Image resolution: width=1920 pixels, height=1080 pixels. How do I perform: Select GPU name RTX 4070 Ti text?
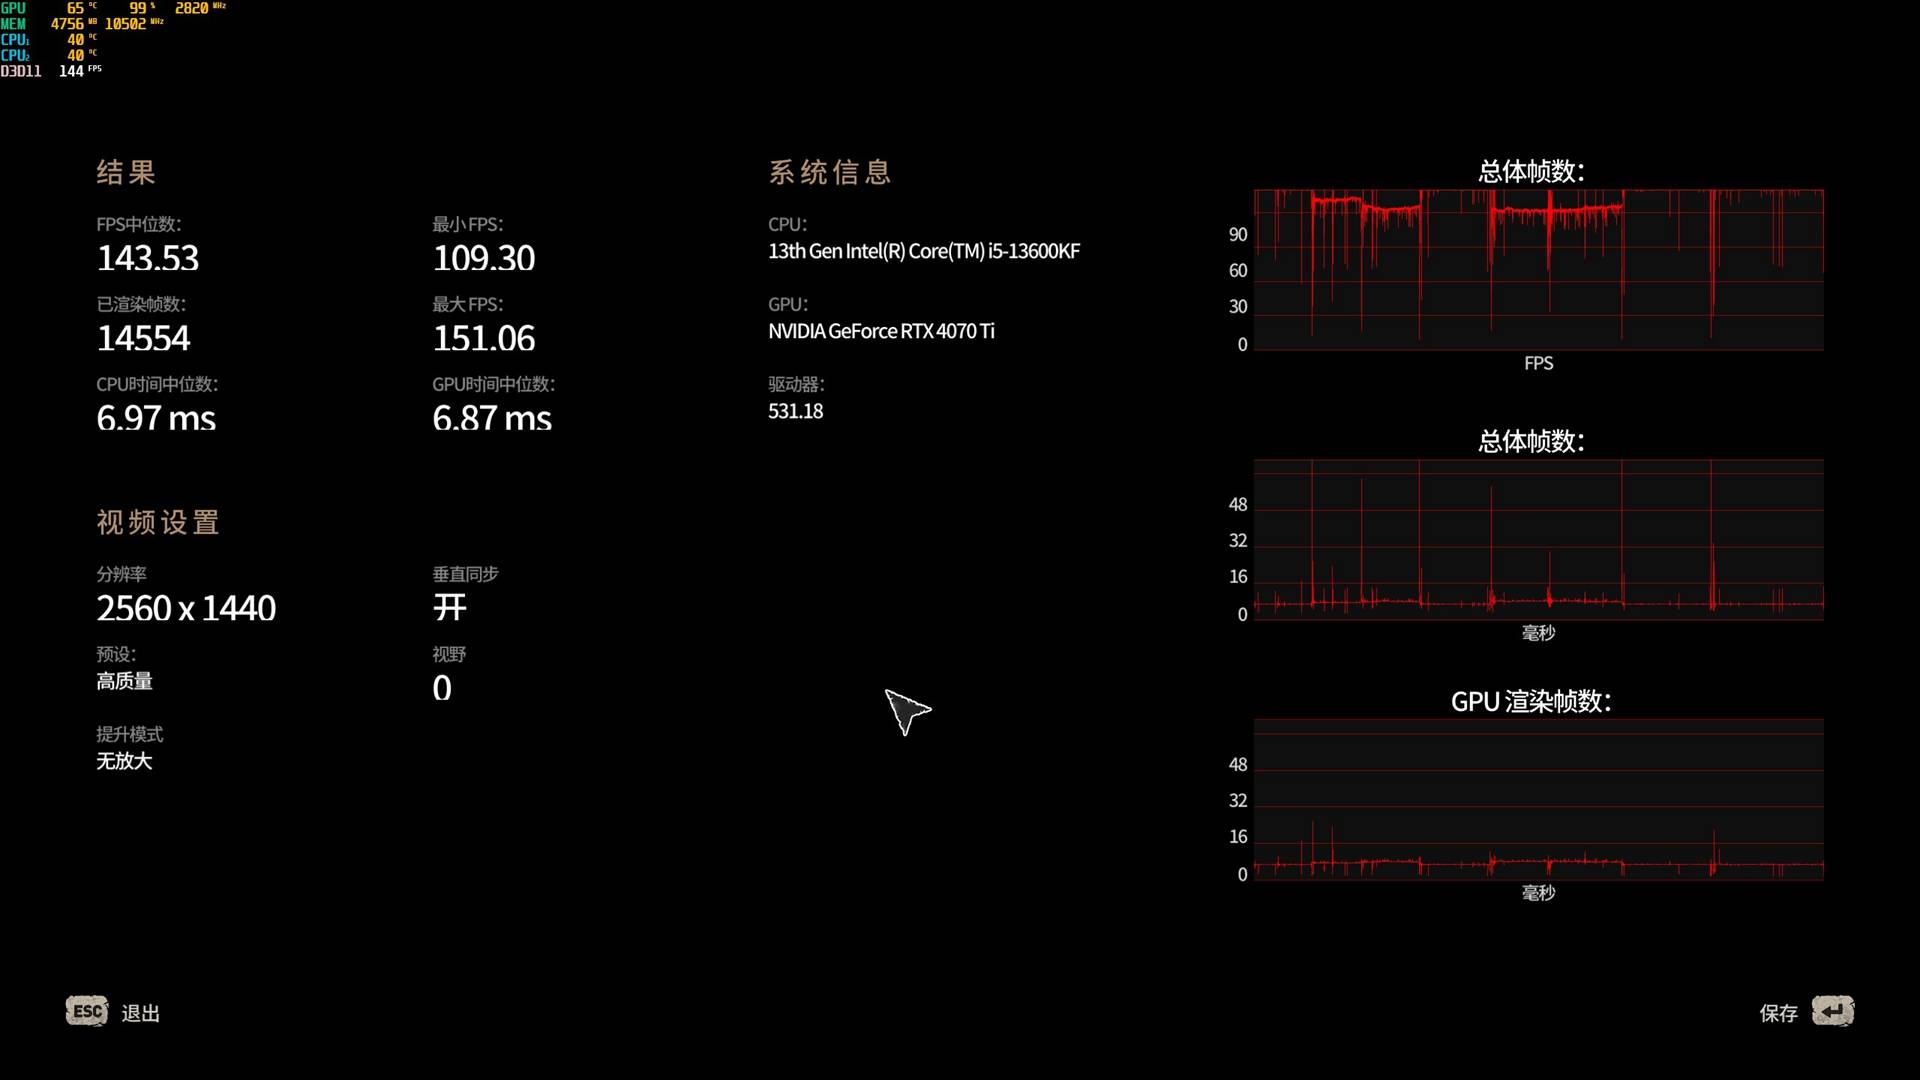tap(881, 331)
